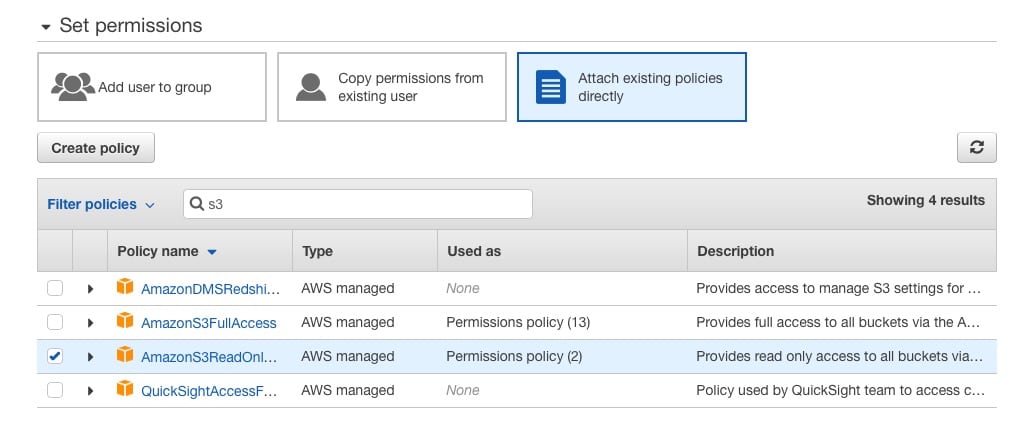Uncheck the AmazonS3ReadOnly policy checkbox
Image resolution: width=1028 pixels, height=435 pixels.
[55, 356]
